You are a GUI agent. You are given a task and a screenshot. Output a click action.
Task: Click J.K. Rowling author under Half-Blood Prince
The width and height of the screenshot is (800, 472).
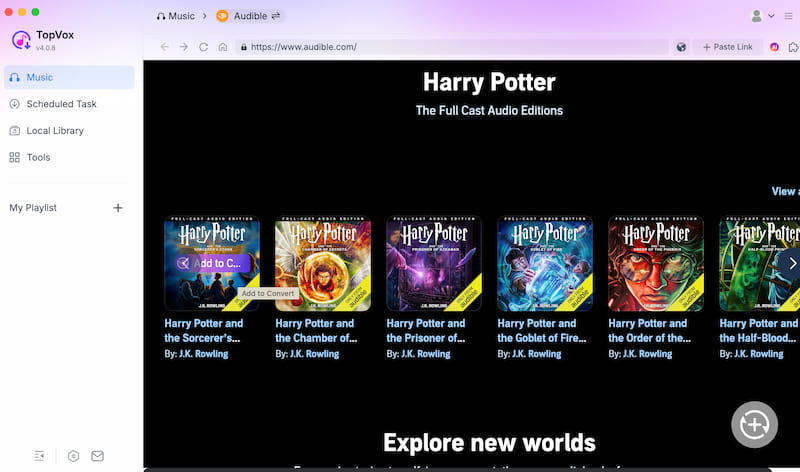click(759, 354)
